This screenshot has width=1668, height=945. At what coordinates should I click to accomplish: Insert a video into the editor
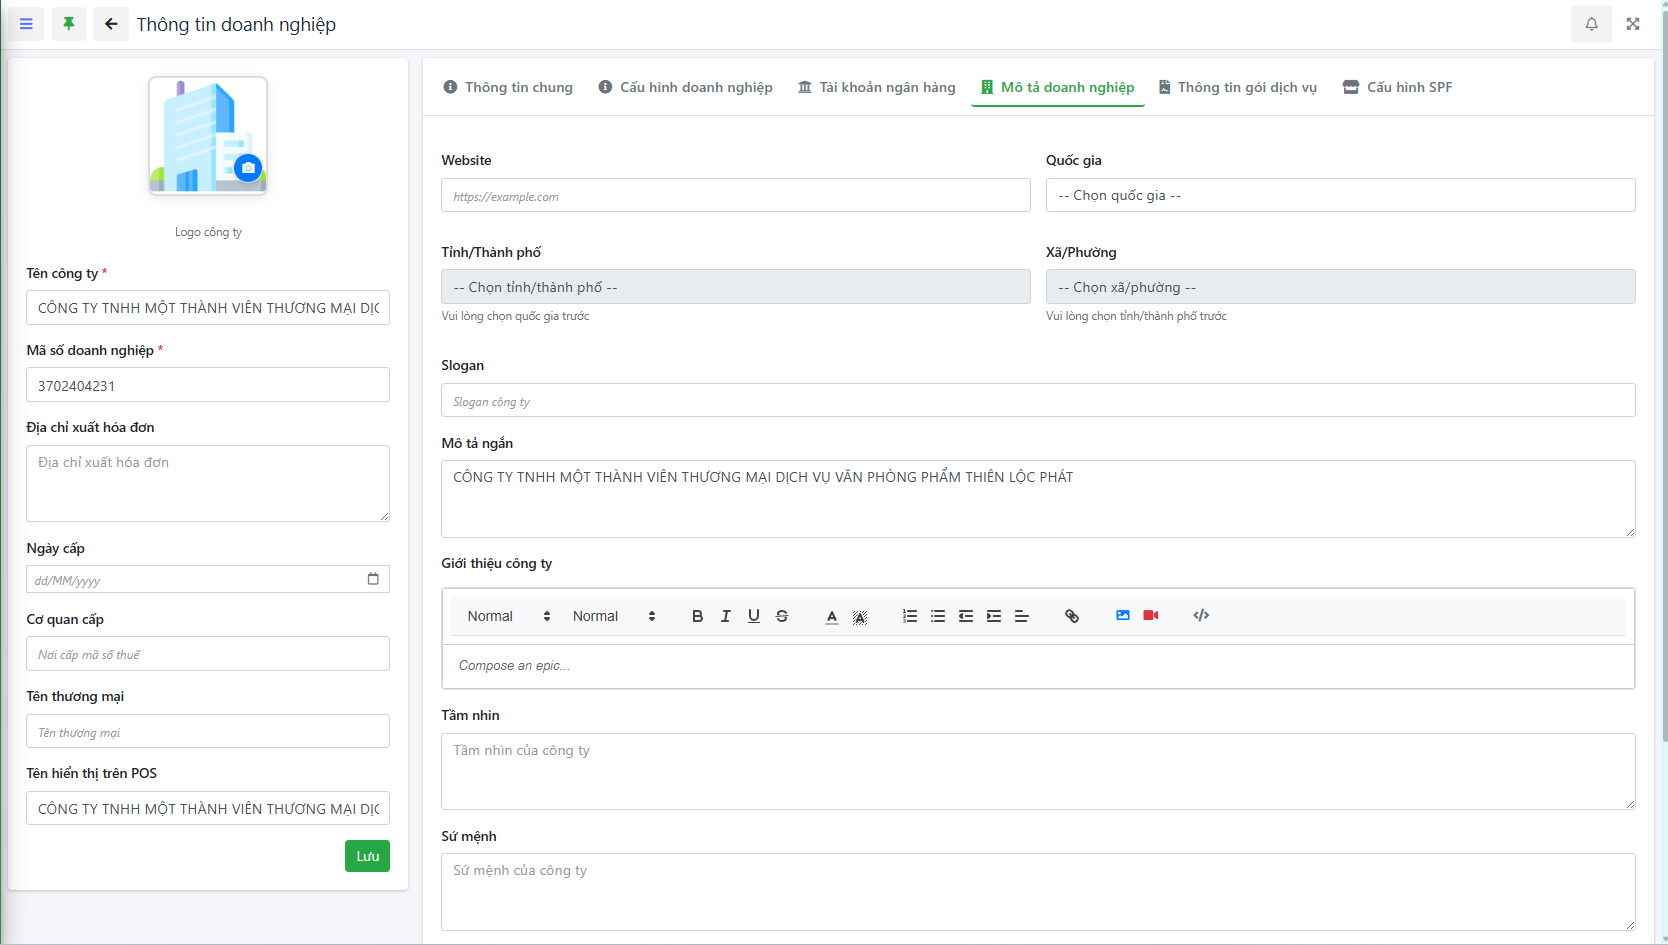(1151, 616)
